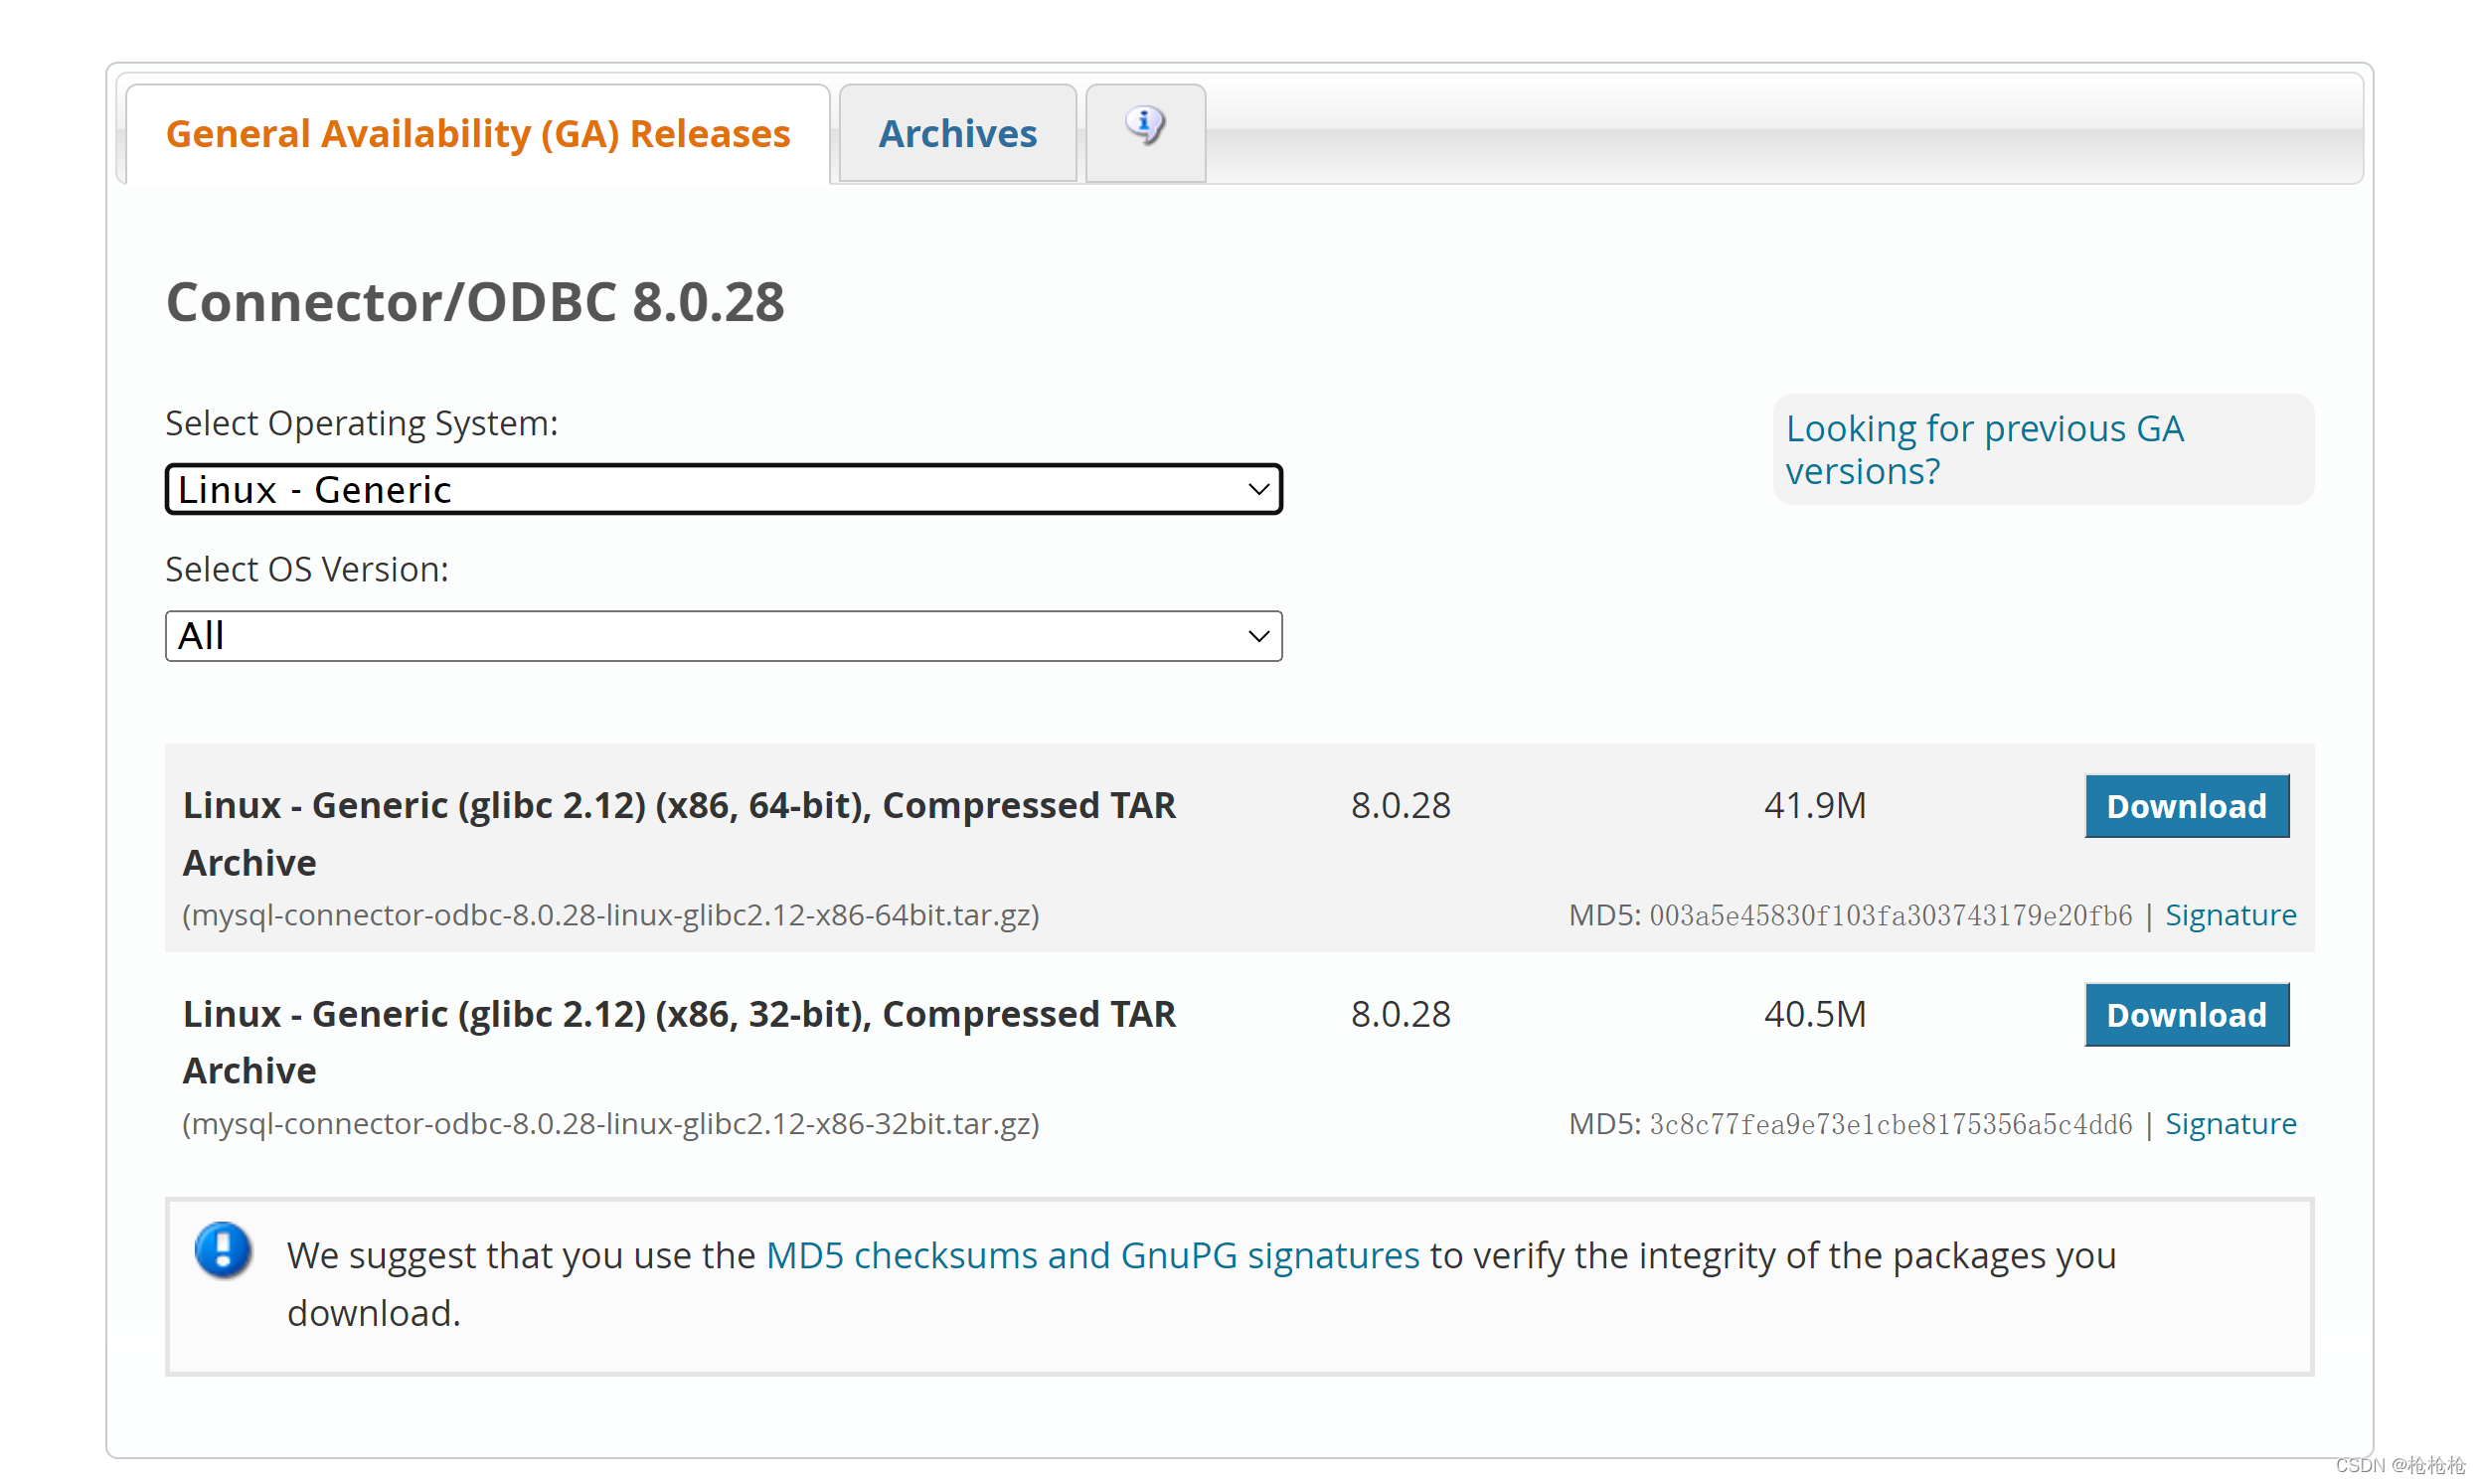Click the blue exclamation notice icon
This screenshot has height=1484, width=2482.
click(223, 1250)
